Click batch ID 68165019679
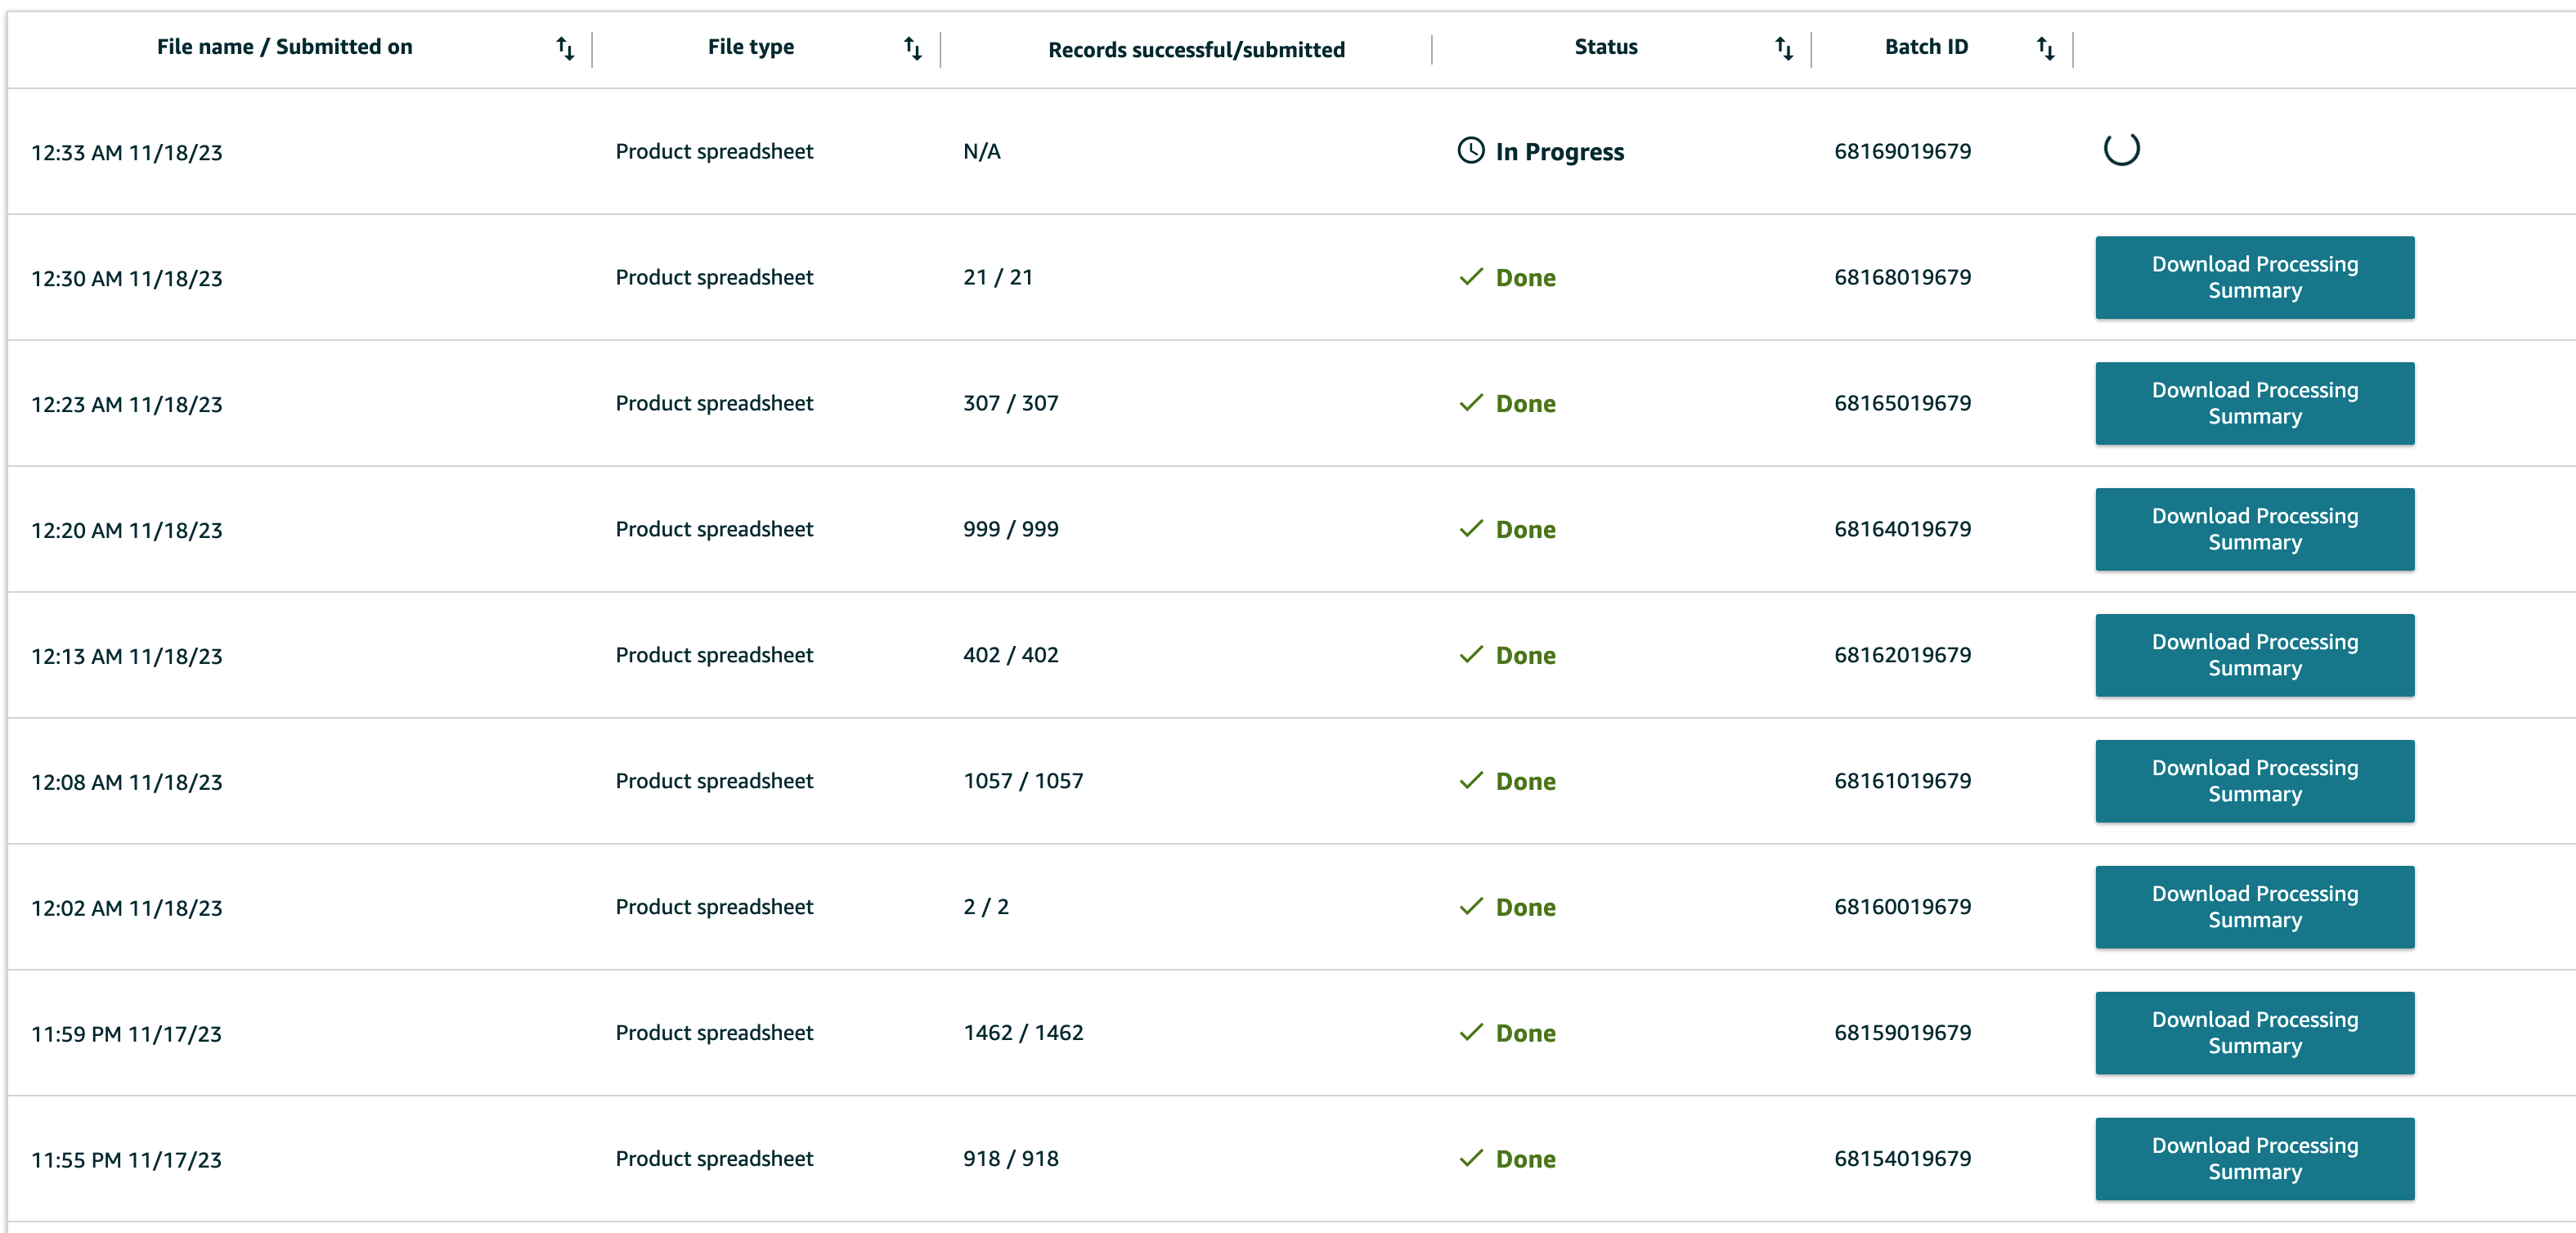This screenshot has width=2576, height=1233. tap(1902, 404)
